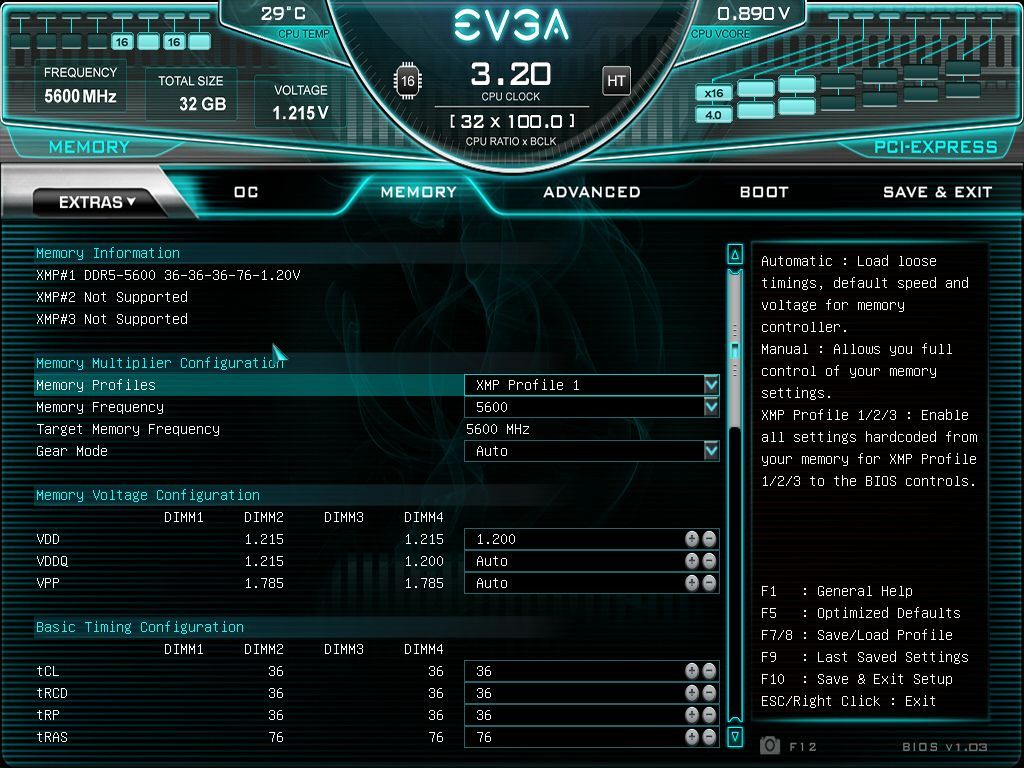Screen dimensions: 1024x768
Task: Click the Memory Voltage Configuration heading
Action: (x=148, y=495)
